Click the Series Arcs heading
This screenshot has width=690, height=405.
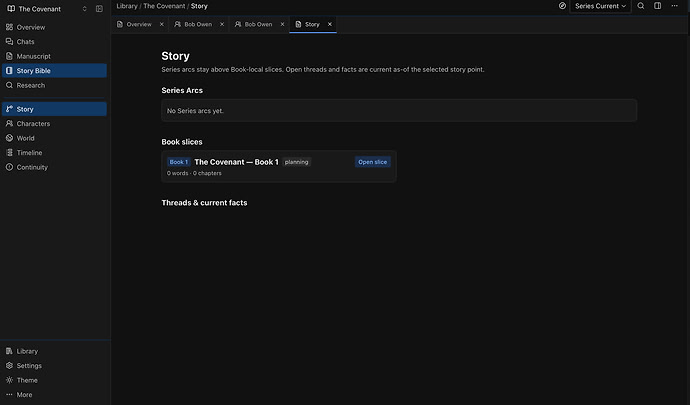[182, 90]
